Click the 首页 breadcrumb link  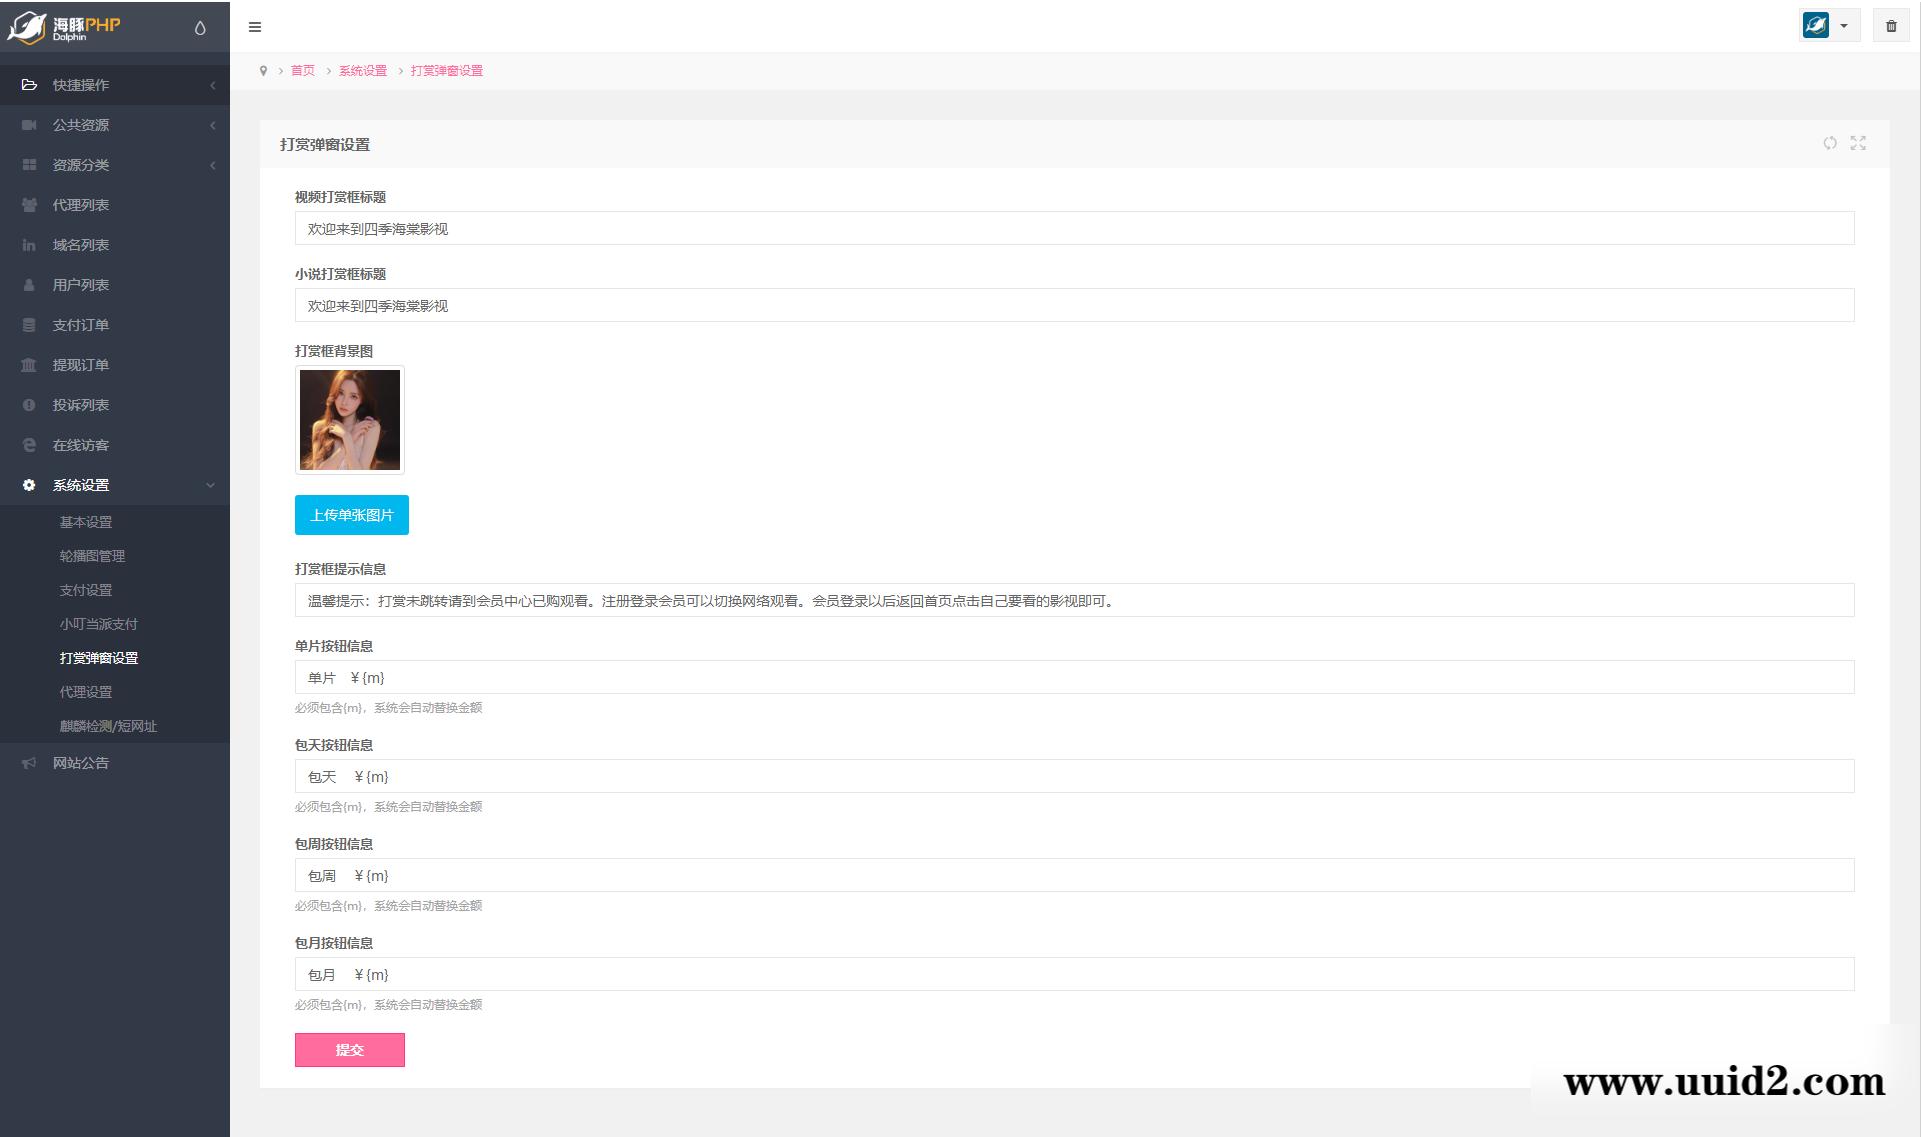point(302,71)
